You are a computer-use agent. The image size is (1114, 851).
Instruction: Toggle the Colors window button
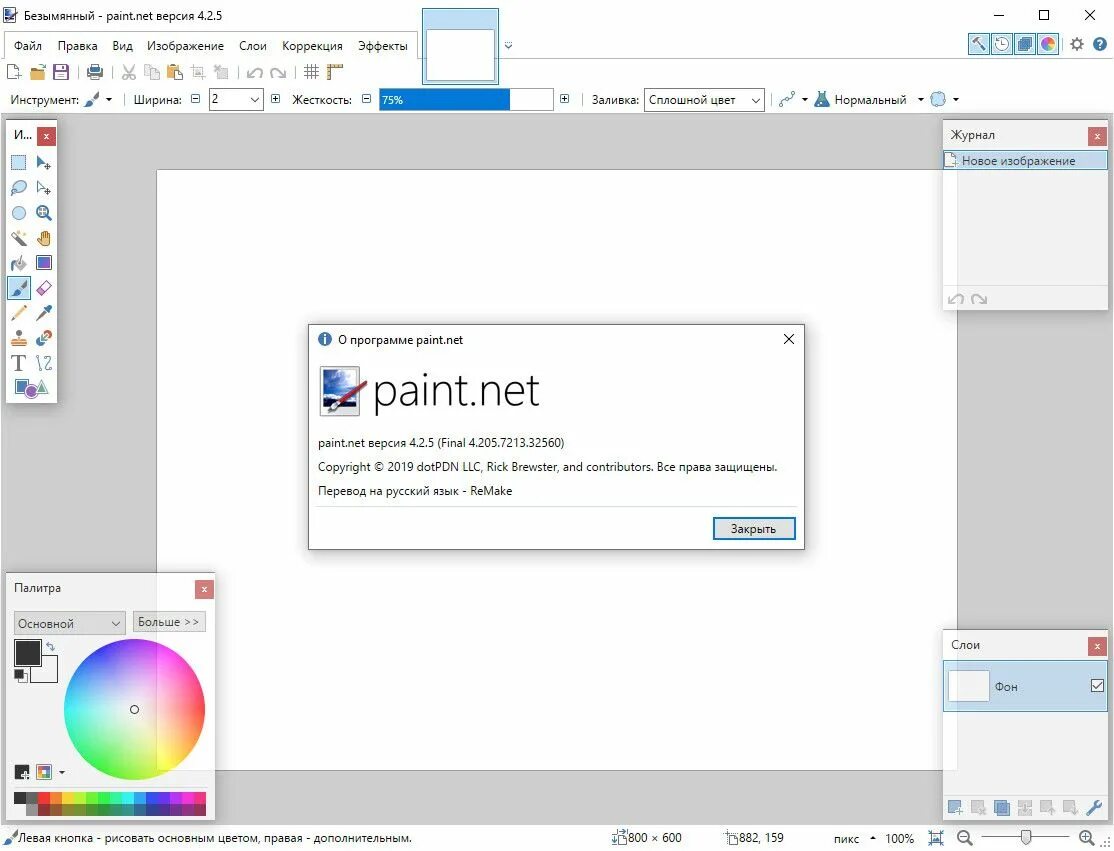coord(1048,44)
